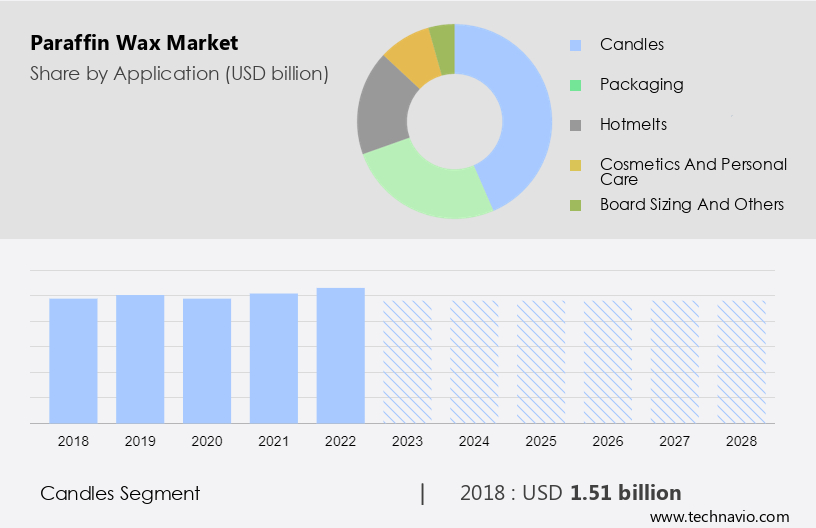Open the www.technavio.com link
Viewport: 816px width, 528px height.
coord(719,517)
